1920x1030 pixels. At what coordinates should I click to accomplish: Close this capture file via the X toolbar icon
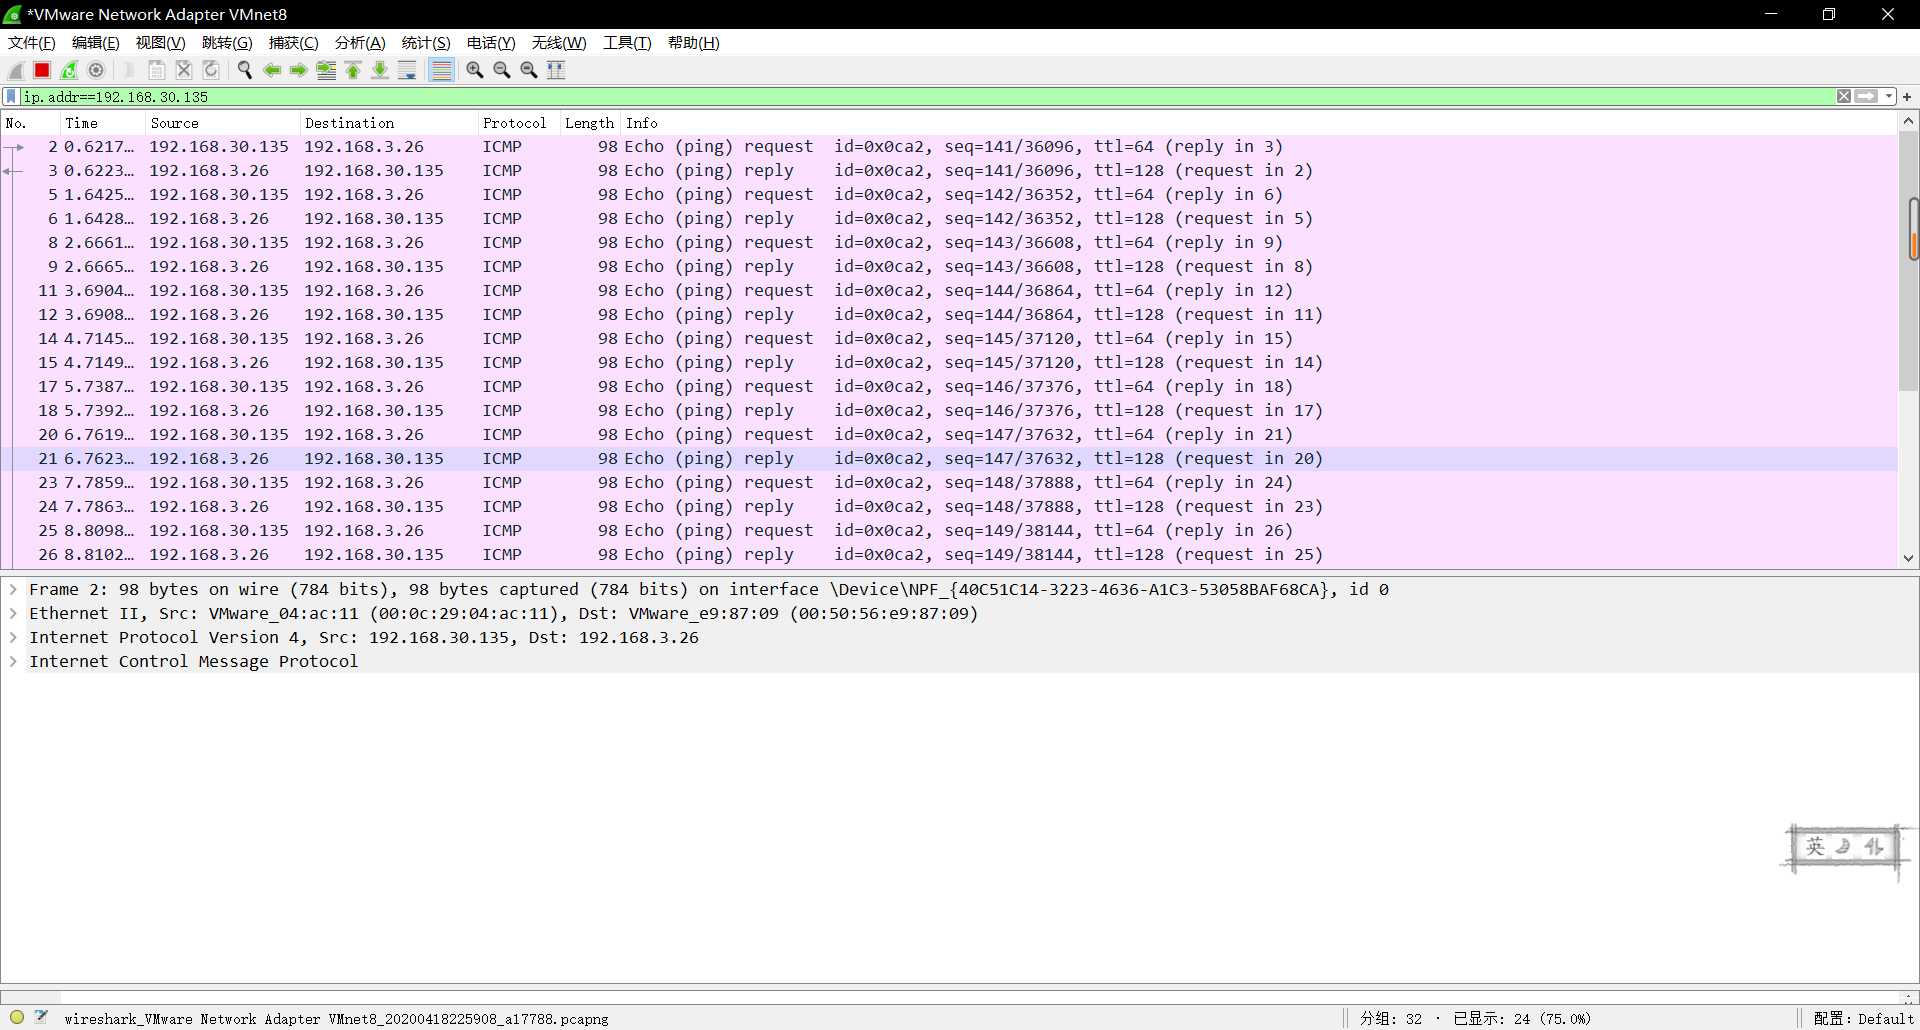click(x=184, y=70)
